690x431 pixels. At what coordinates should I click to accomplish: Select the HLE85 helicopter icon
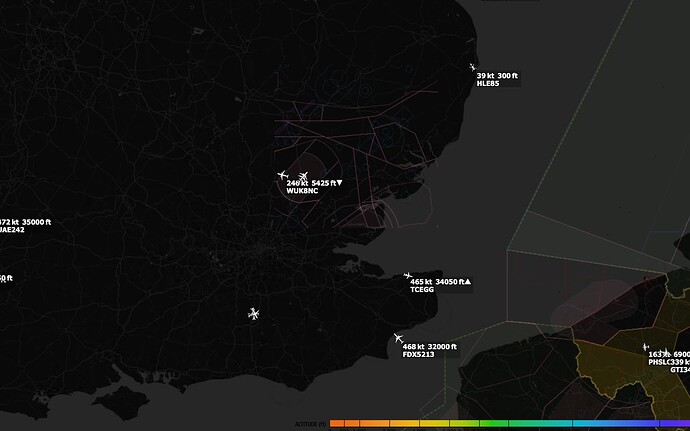[473, 67]
